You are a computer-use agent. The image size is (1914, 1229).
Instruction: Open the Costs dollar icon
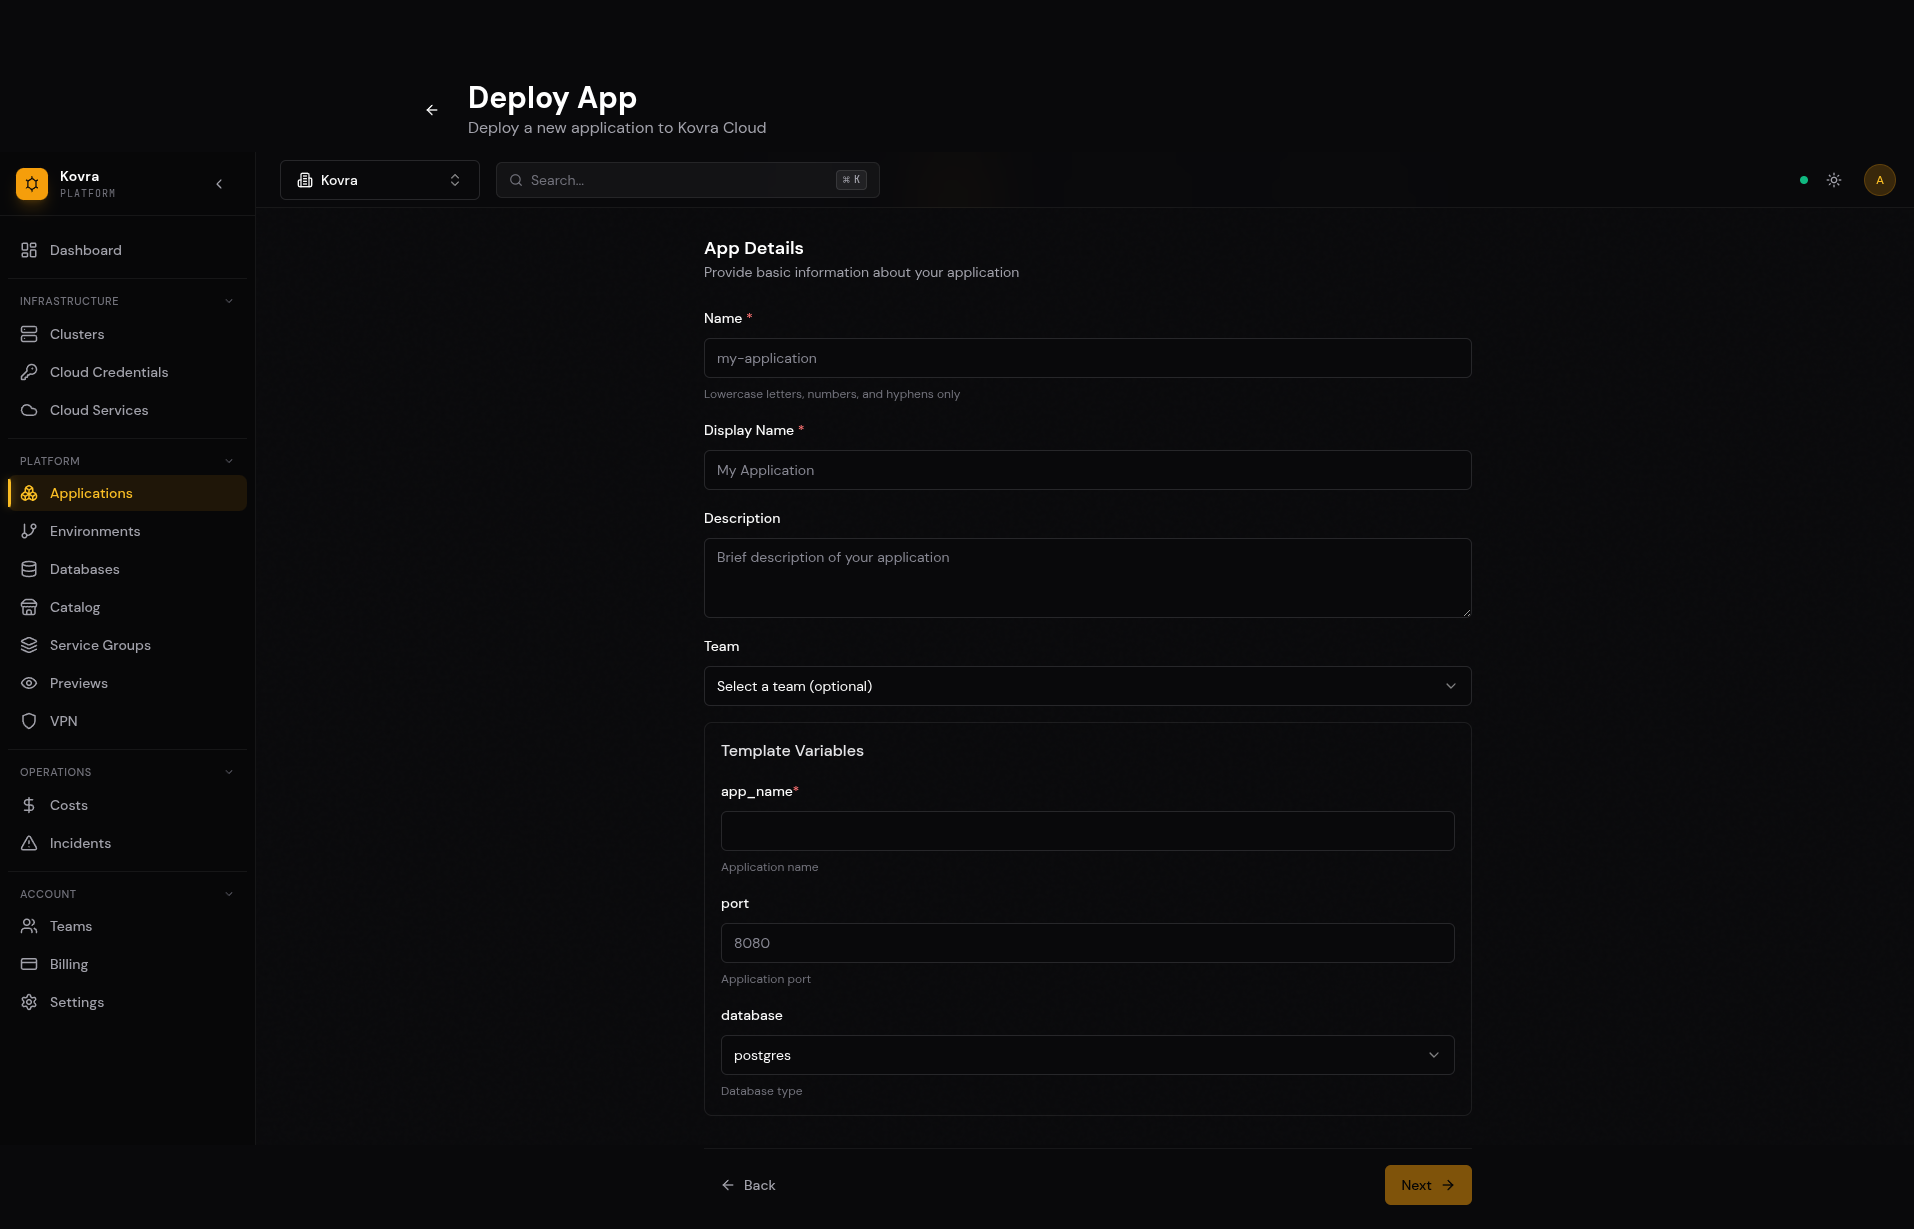(x=29, y=805)
